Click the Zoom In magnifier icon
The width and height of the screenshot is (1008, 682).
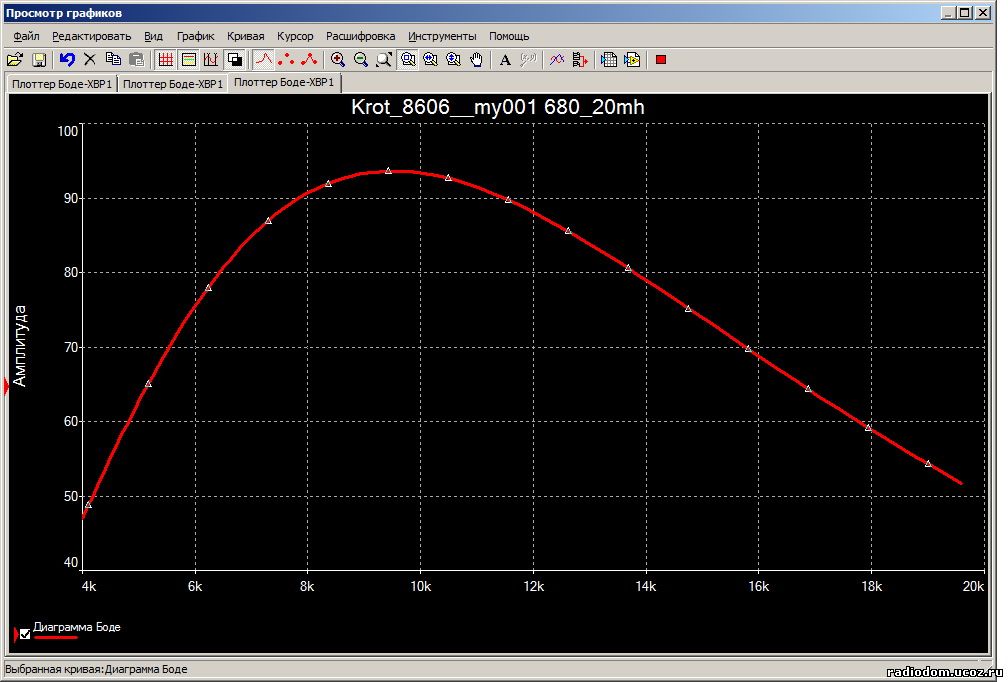point(338,60)
